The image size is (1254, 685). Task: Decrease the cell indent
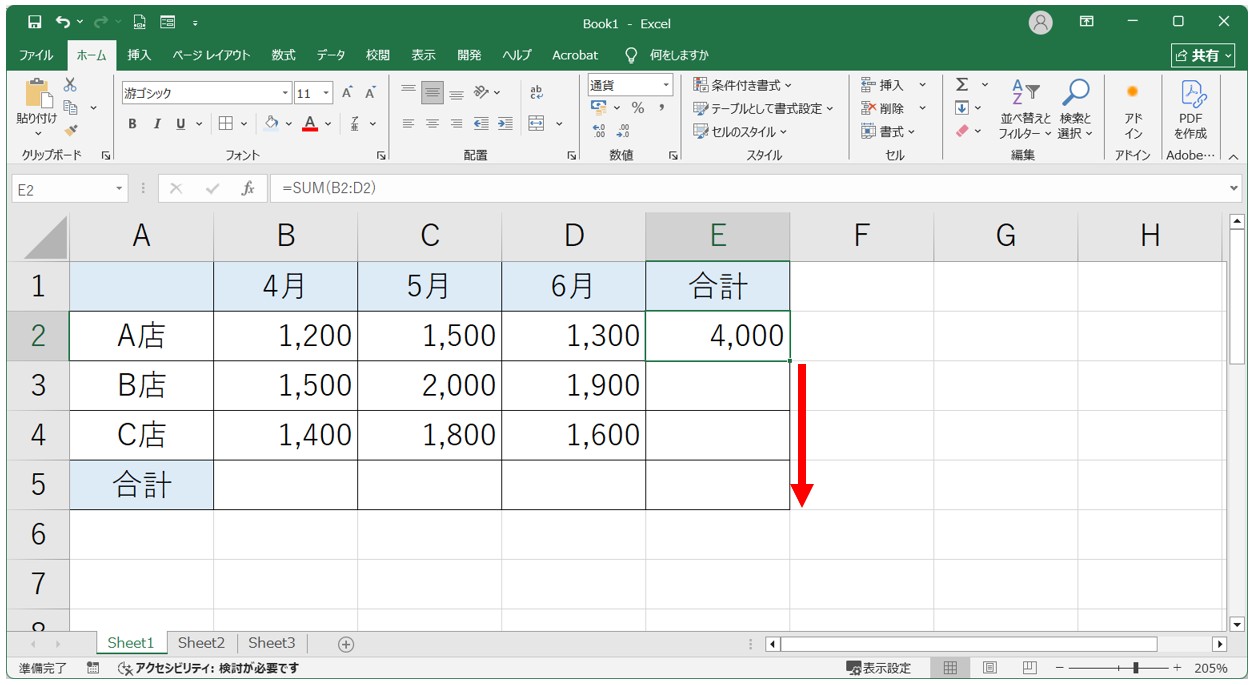481,124
